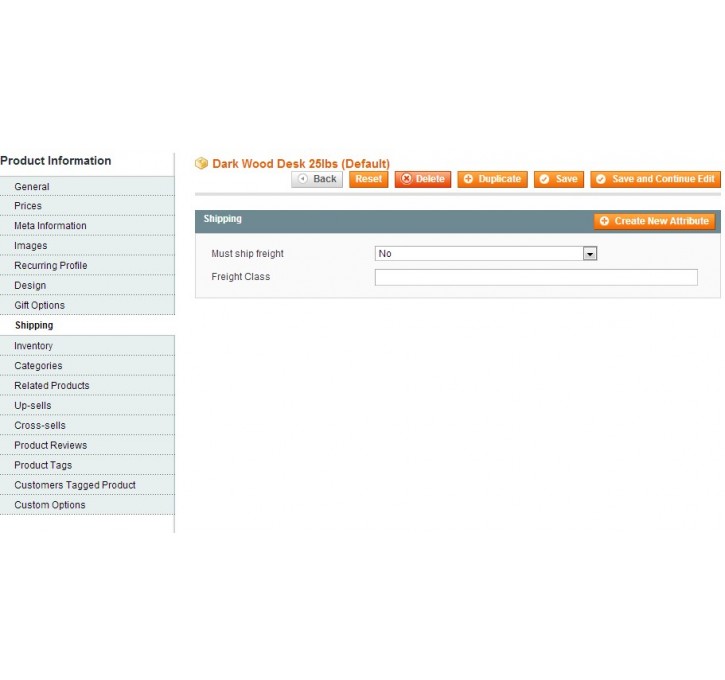Open Related Products tab
Screen dimensions: 725x680
pyautogui.click(x=87, y=386)
